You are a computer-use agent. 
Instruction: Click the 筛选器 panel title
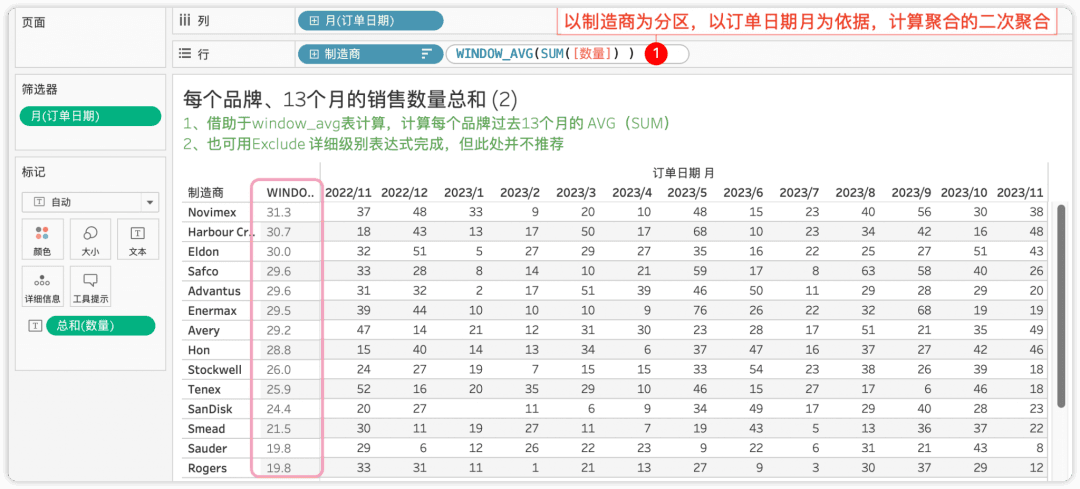click(39, 89)
